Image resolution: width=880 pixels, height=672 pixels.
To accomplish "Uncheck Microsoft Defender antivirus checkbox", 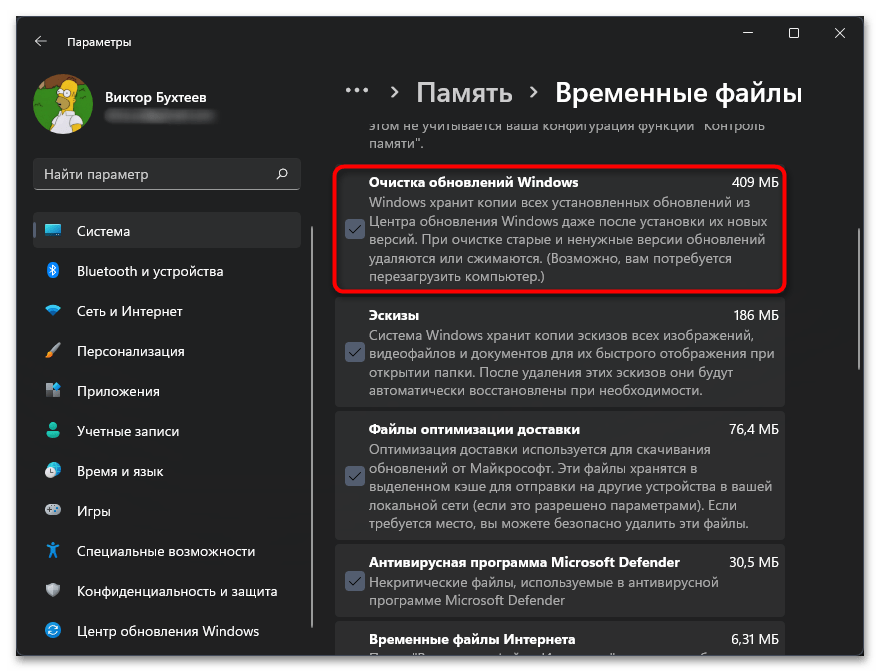I will 355,581.
